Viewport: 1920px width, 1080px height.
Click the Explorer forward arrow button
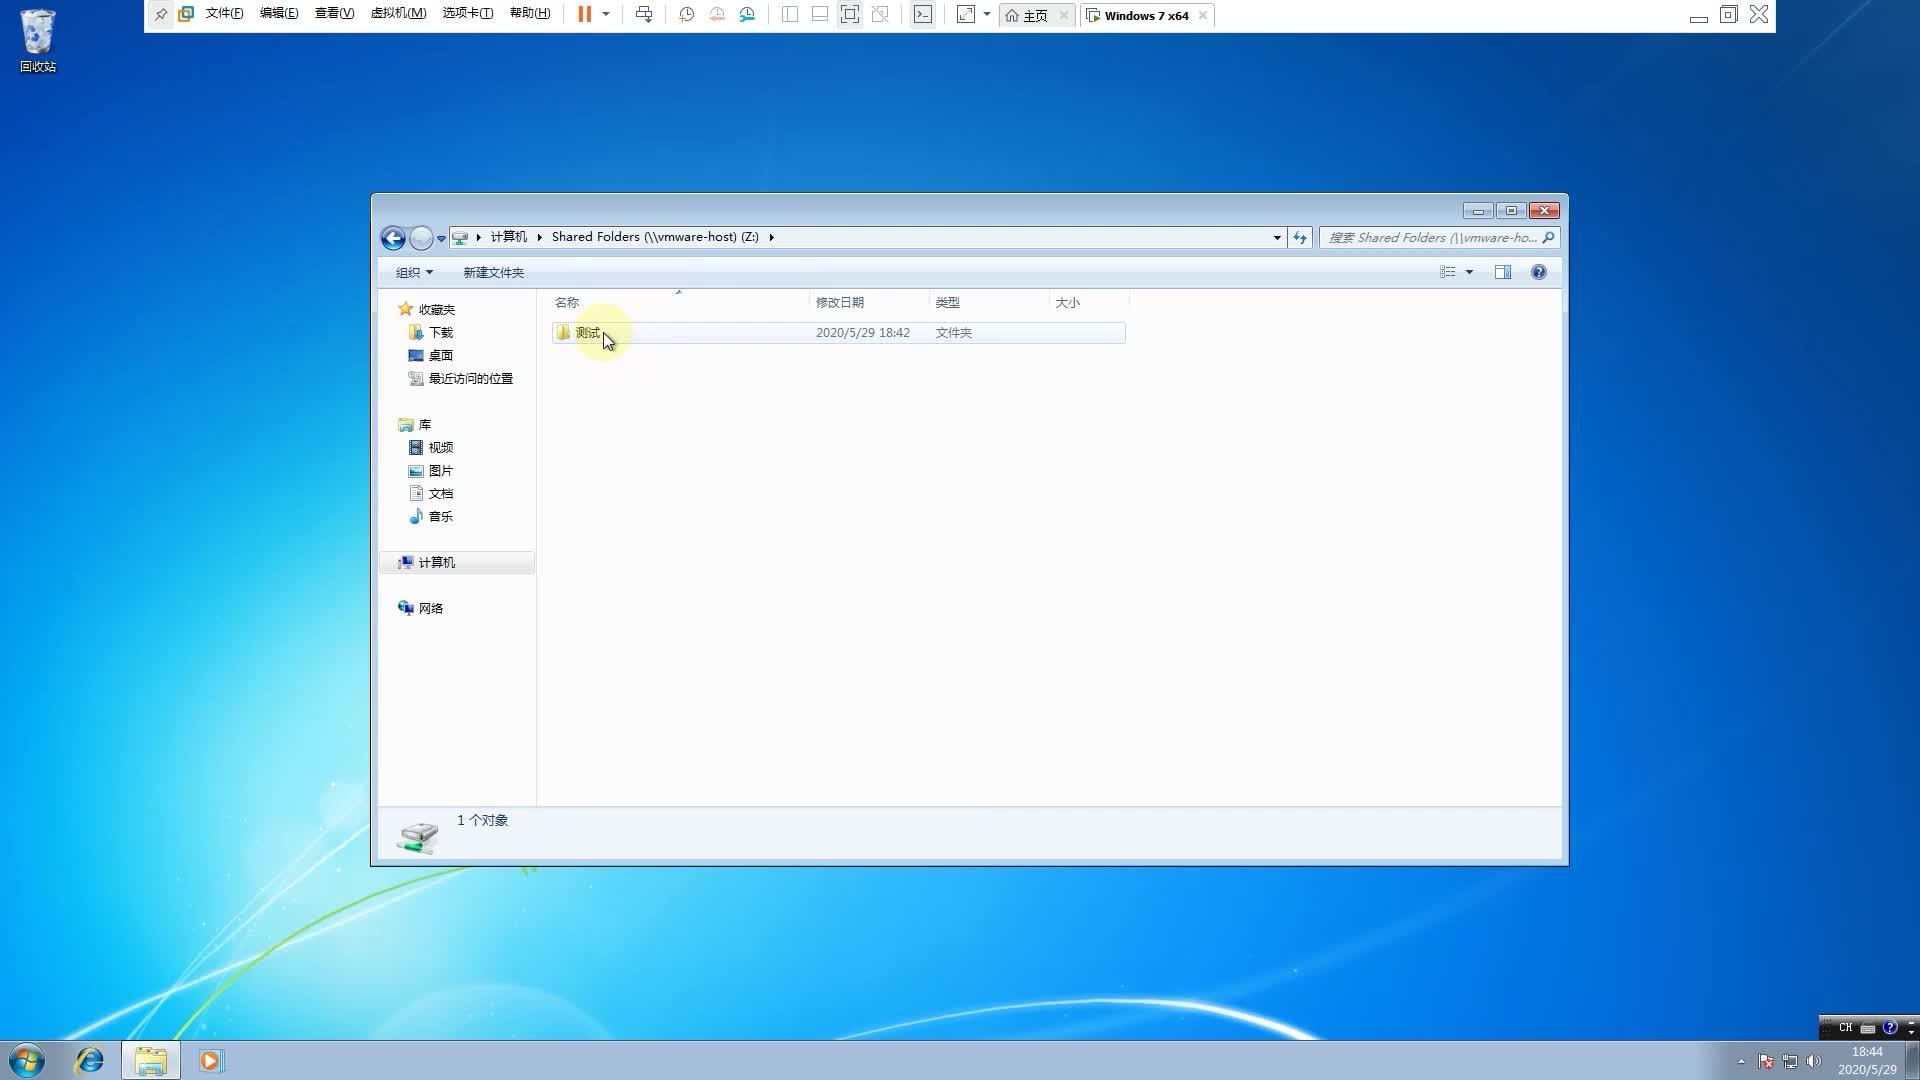pyautogui.click(x=421, y=238)
